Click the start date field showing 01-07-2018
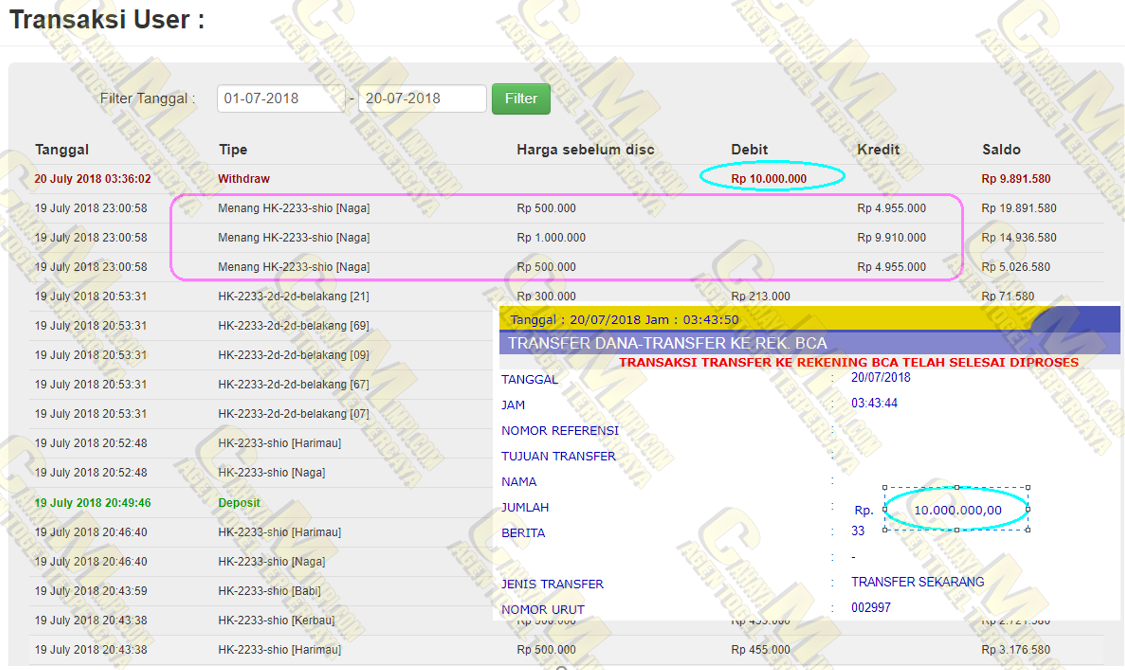This screenshot has height=670, width=1125. point(280,98)
